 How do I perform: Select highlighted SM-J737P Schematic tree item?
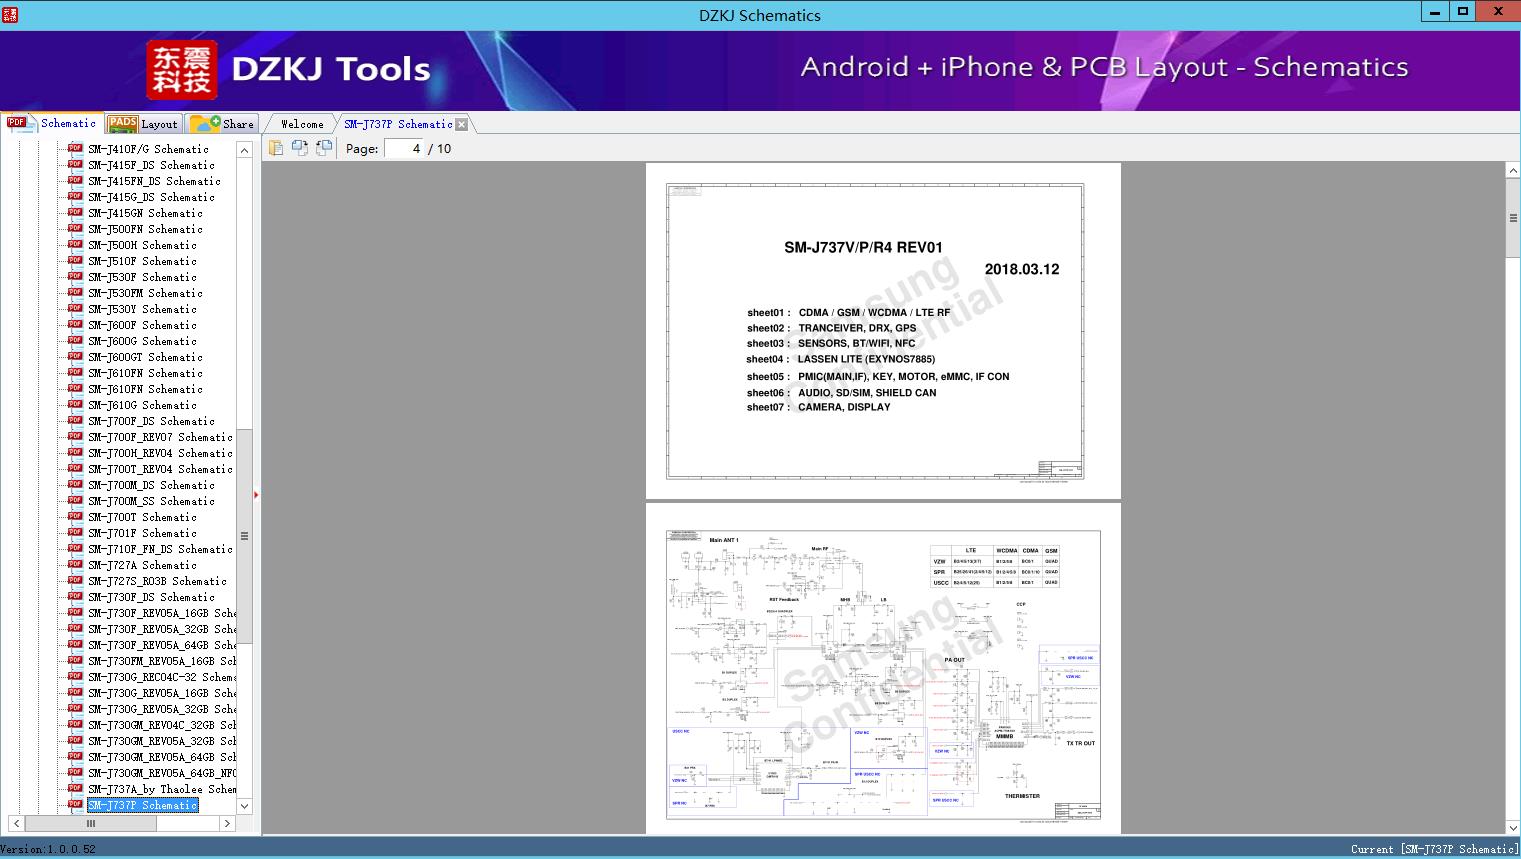(x=142, y=805)
